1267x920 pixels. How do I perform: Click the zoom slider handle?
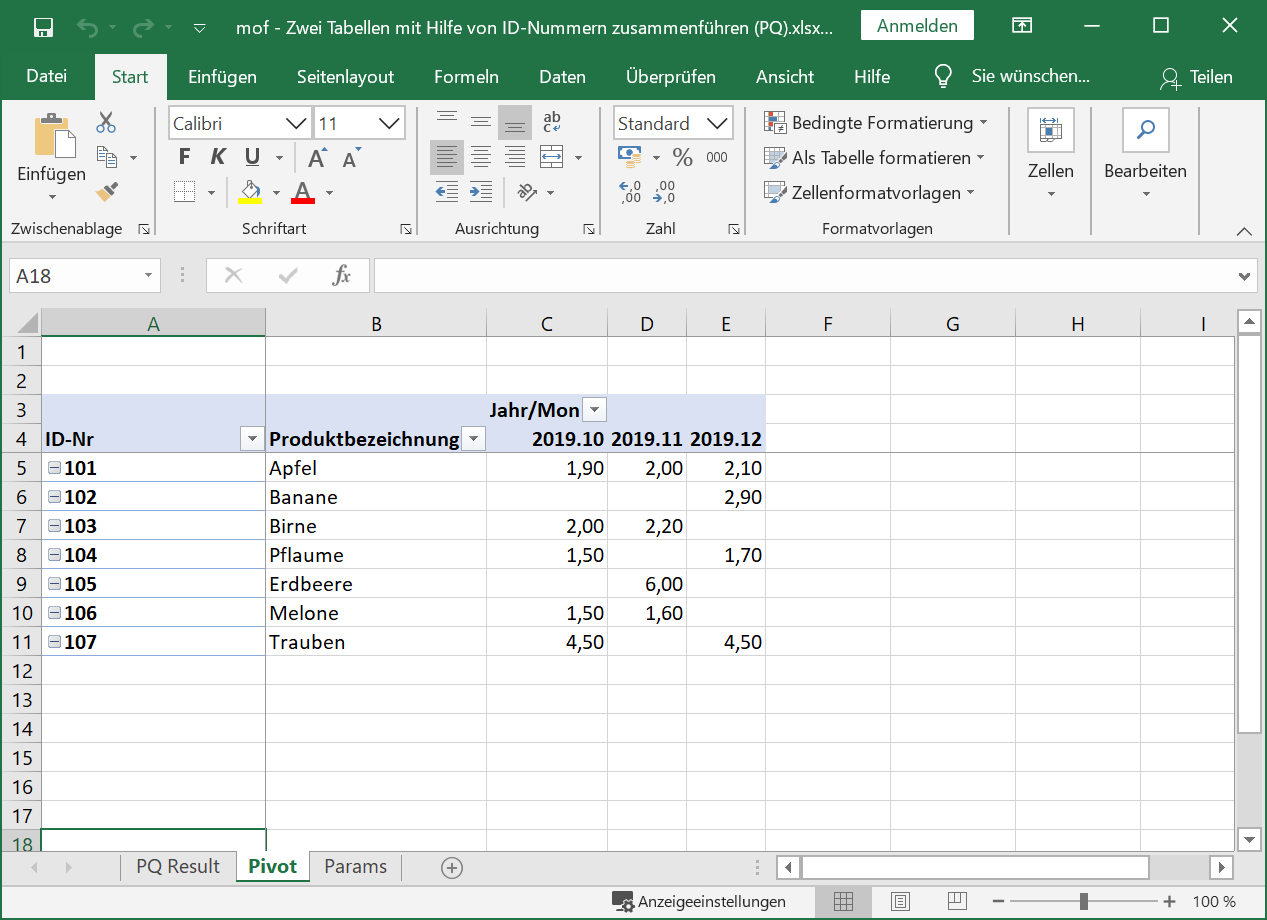pos(1084,902)
